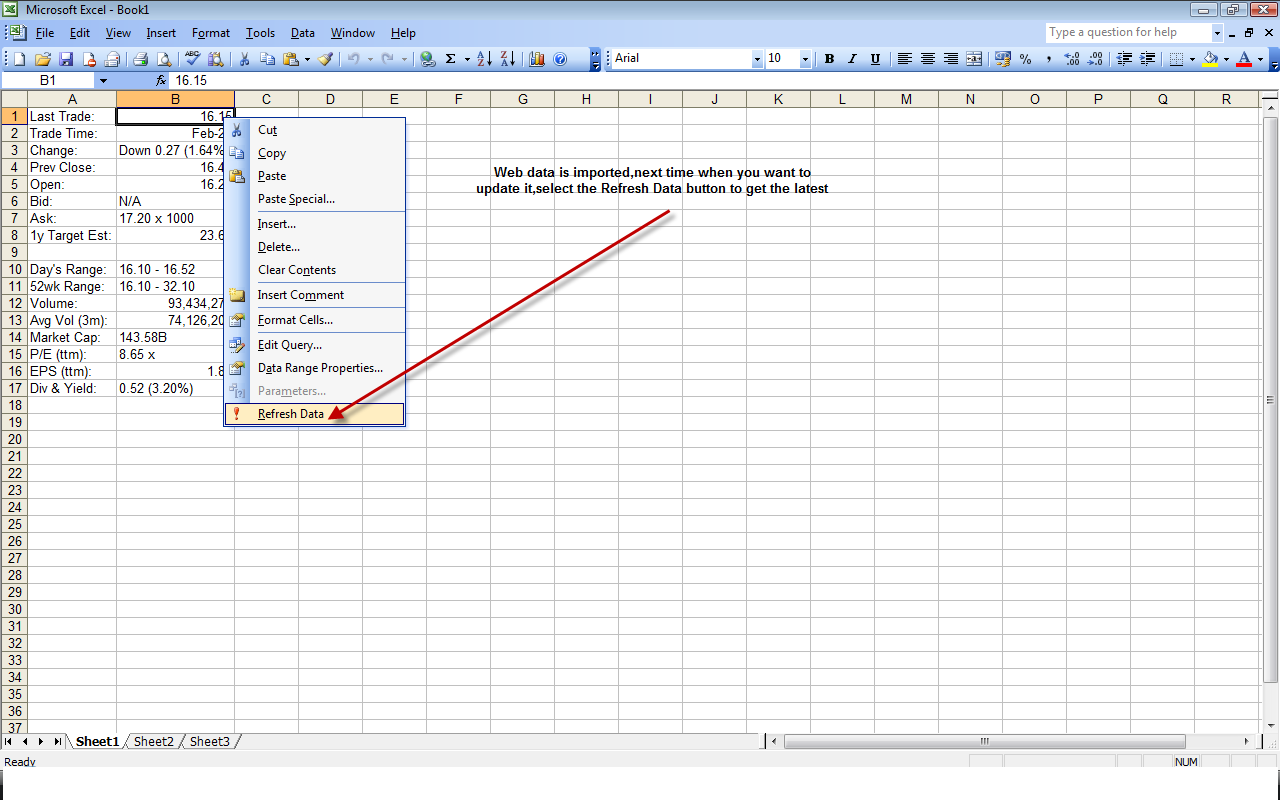Select Format Cells from the context menu
Image resolution: width=1280 pixels, height=800 pixels.
pos(315,320)
